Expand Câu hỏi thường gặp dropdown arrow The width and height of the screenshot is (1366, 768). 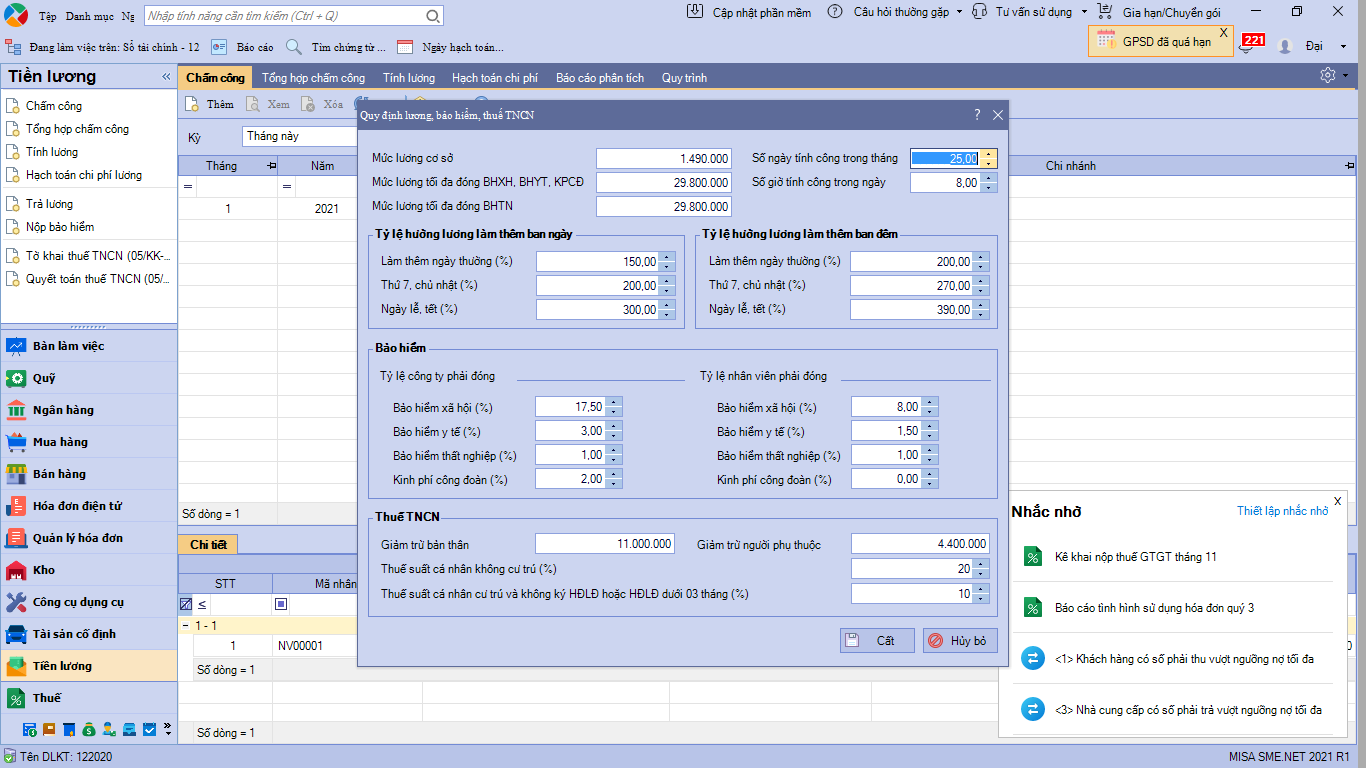click(x=959, y=12)
